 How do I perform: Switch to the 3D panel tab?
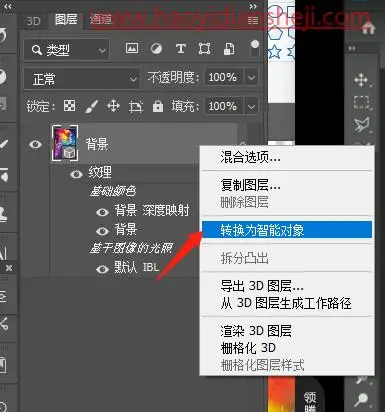pyautogui.click(x=33, y=21)
